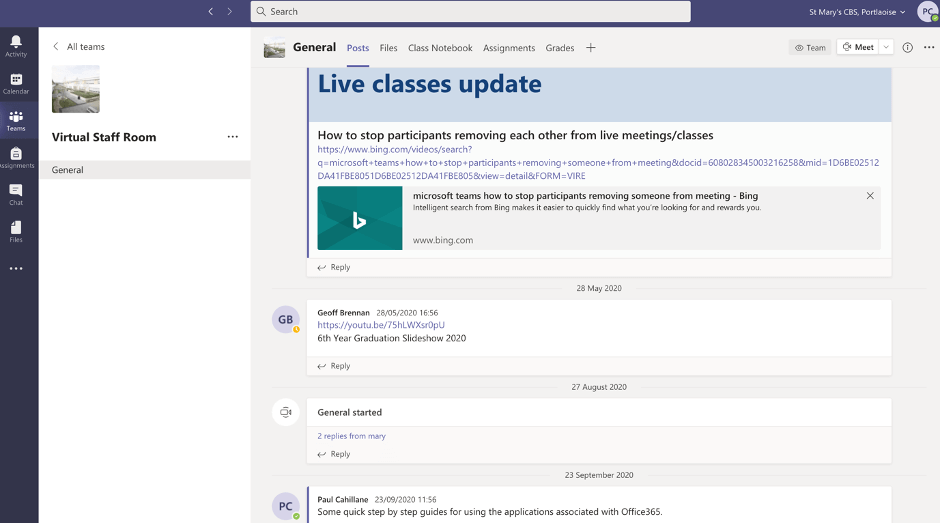Open the Calendar icon in sidebar

tap(16, 83)
